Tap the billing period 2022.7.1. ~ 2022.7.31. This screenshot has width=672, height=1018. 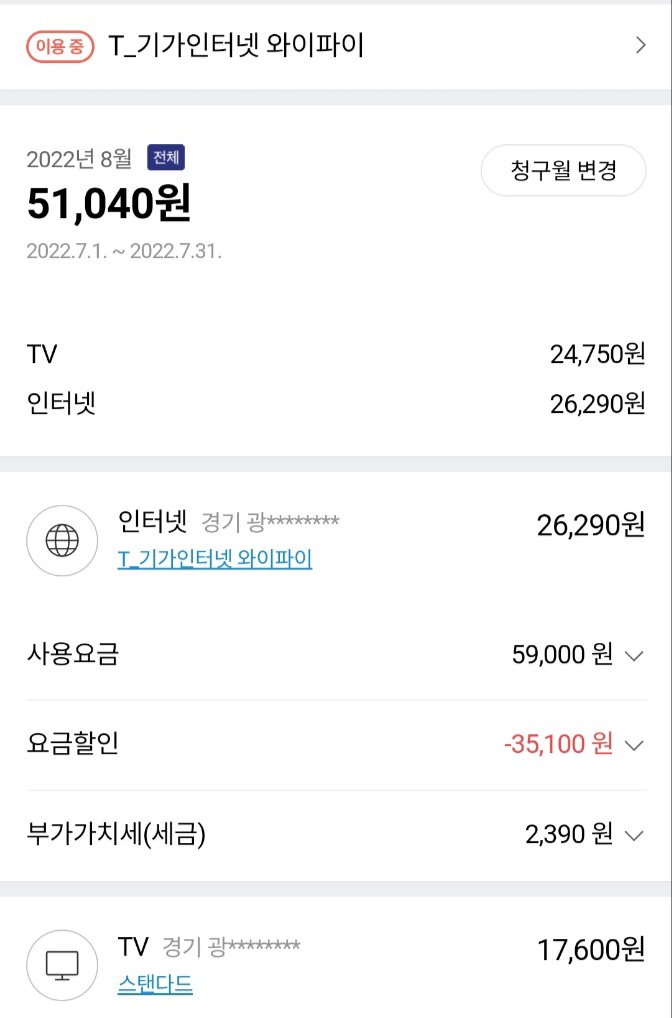(124, 251)
